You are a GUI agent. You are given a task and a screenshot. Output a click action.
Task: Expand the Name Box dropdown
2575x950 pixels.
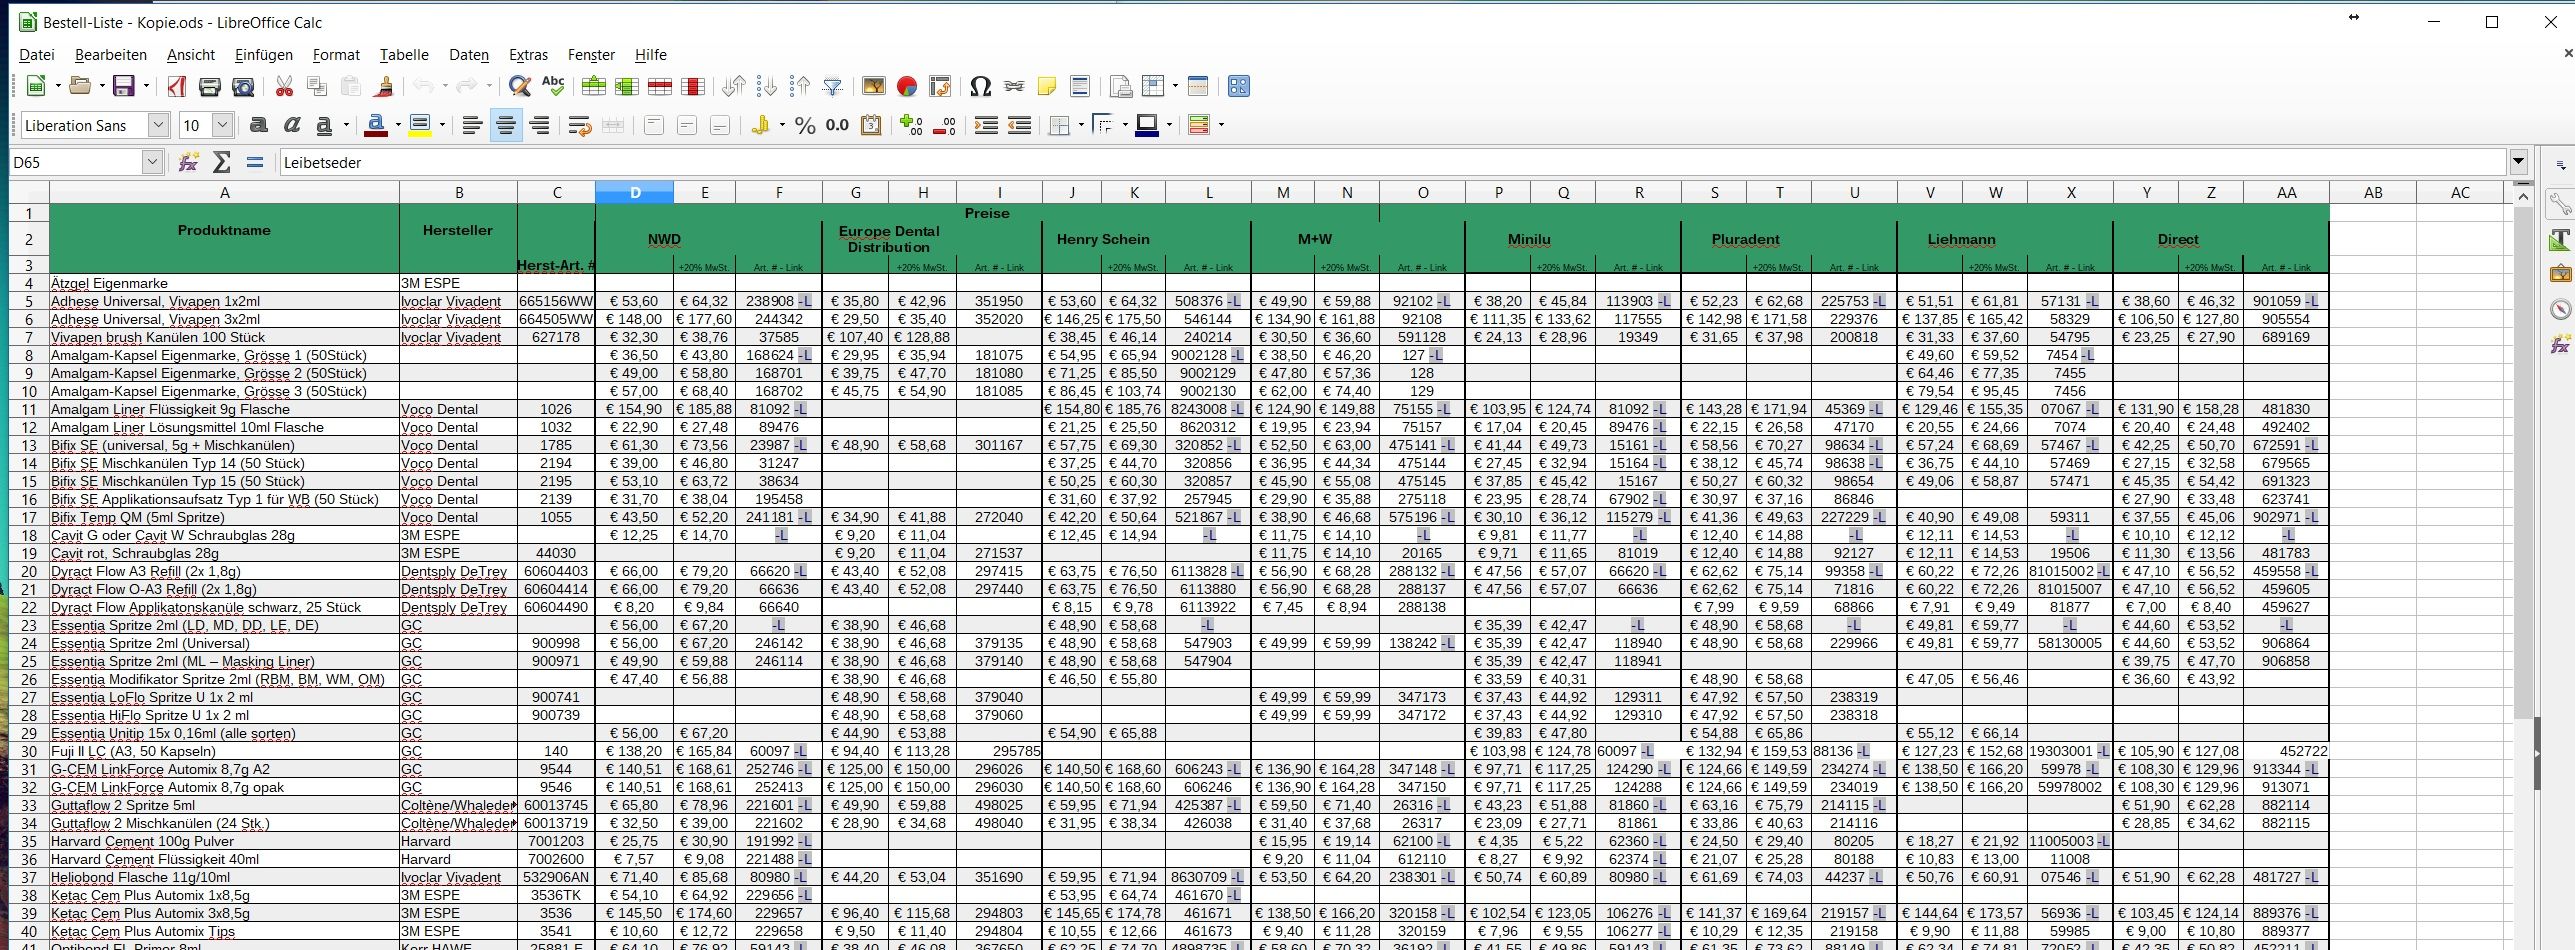pos(152,162)
